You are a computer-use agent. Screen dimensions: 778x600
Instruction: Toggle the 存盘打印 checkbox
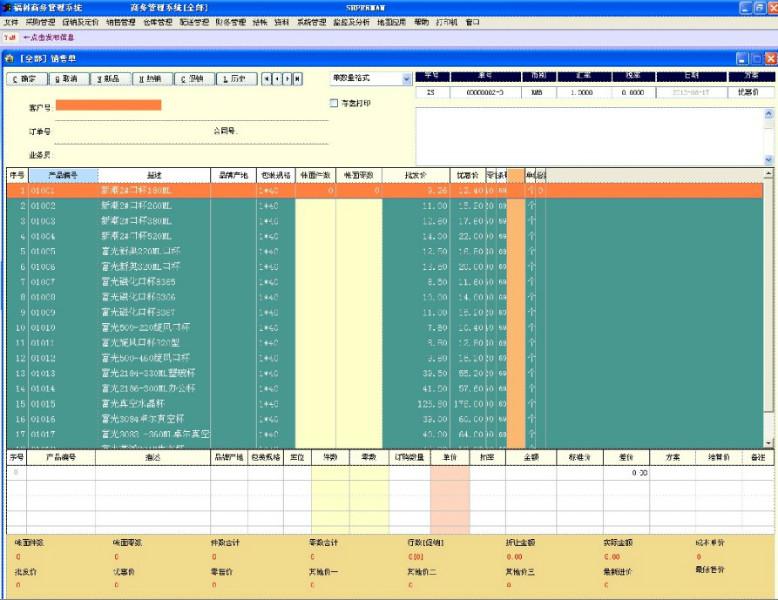pyautogui.click(x=334, y=102)
